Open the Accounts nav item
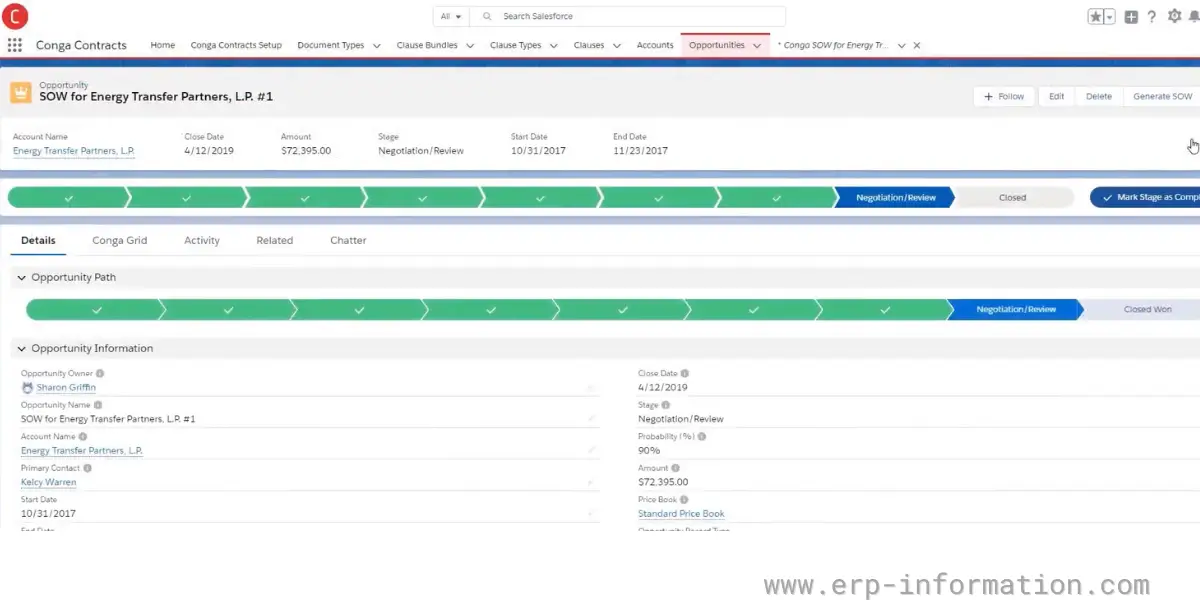The width and height of the screenshot is (1200, 600). [655, 45]
